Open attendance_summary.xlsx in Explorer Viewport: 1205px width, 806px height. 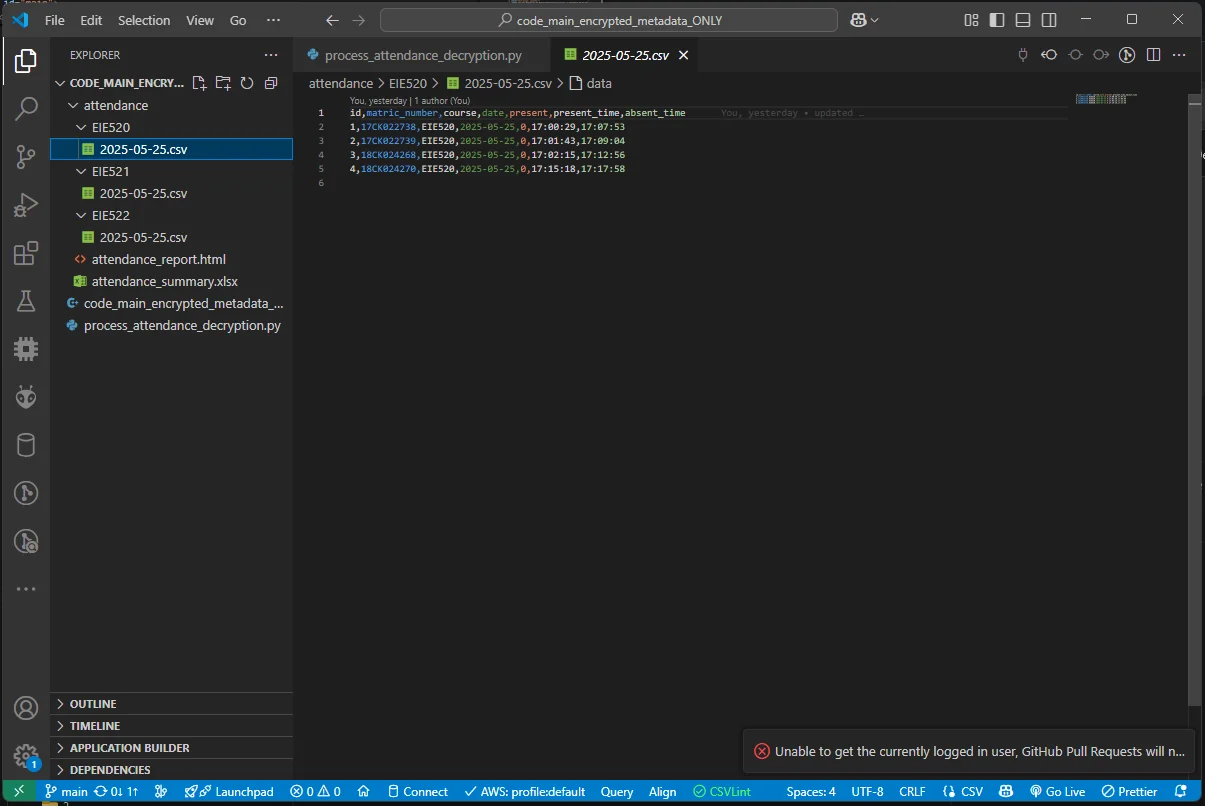164,281
